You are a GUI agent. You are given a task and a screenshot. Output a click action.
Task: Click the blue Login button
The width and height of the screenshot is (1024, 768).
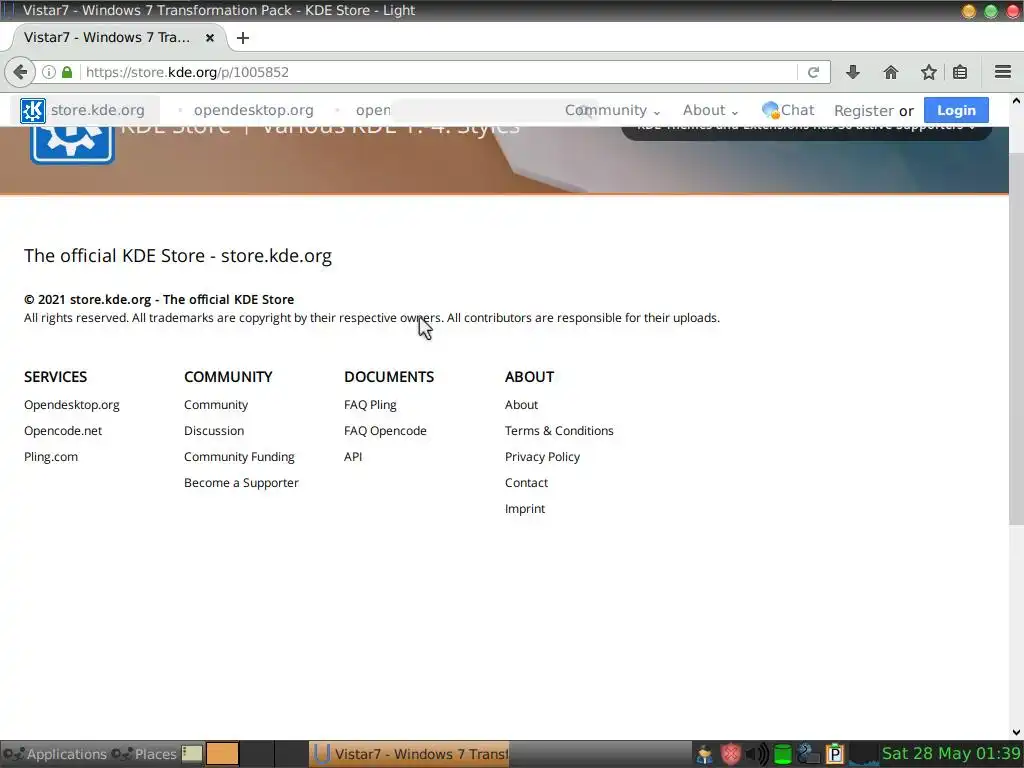(956, 110)
